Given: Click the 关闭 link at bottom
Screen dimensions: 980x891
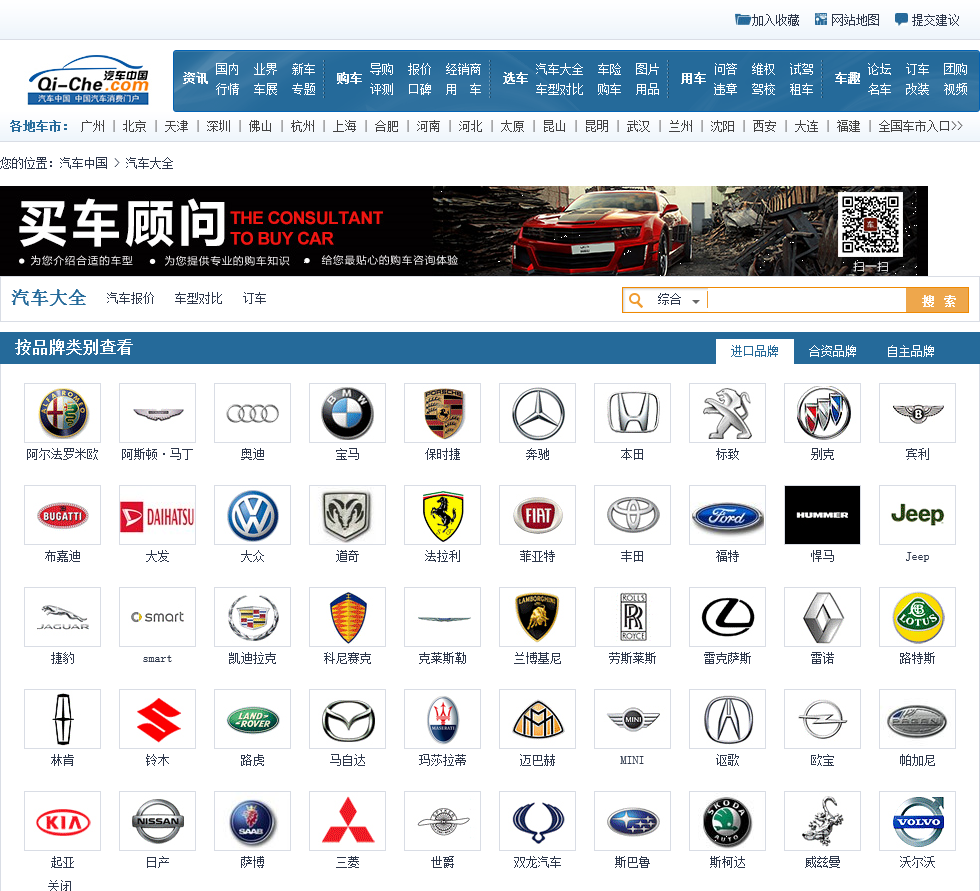Looking at the screenshot, I should tap(60, 884).
